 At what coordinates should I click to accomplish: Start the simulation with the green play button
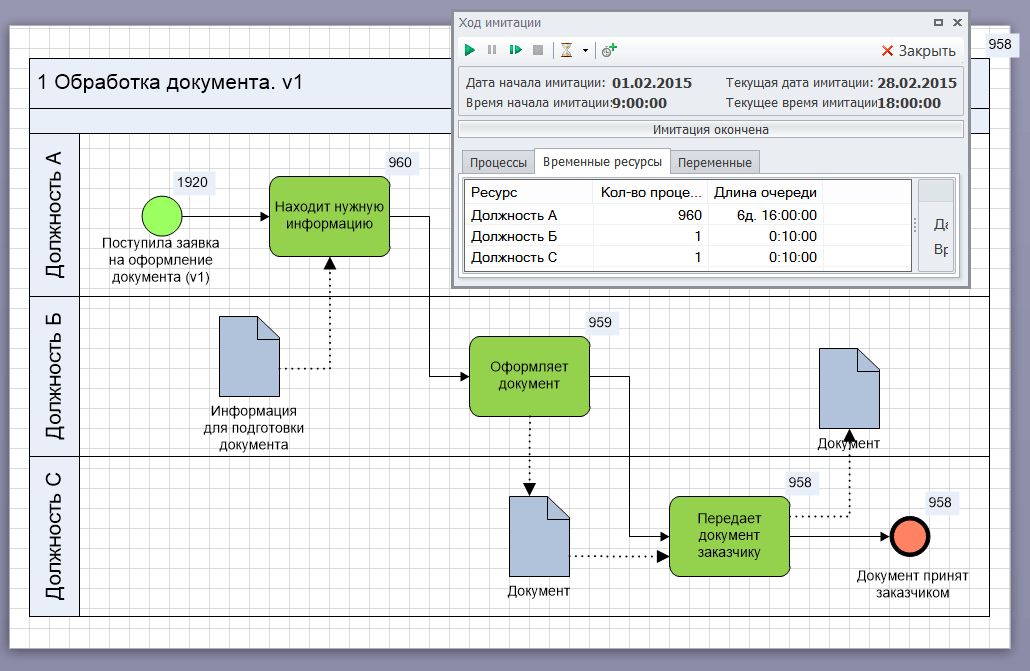(x=470, y=50)
